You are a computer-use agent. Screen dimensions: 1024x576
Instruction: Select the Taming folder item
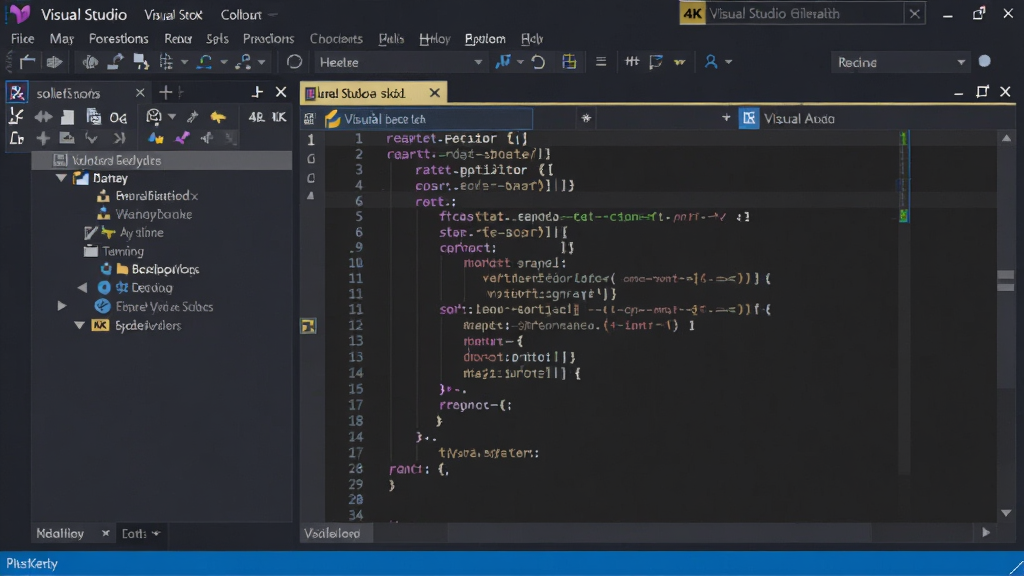click(x=114, y=251)
